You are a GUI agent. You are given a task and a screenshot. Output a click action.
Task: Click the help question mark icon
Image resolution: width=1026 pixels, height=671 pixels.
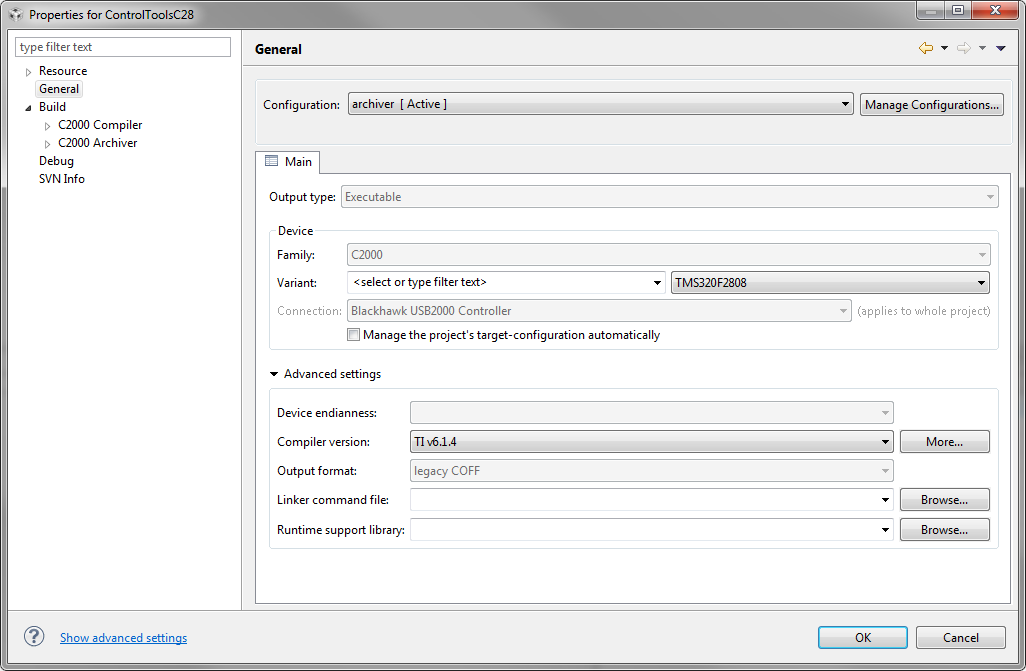pos(33,636)
